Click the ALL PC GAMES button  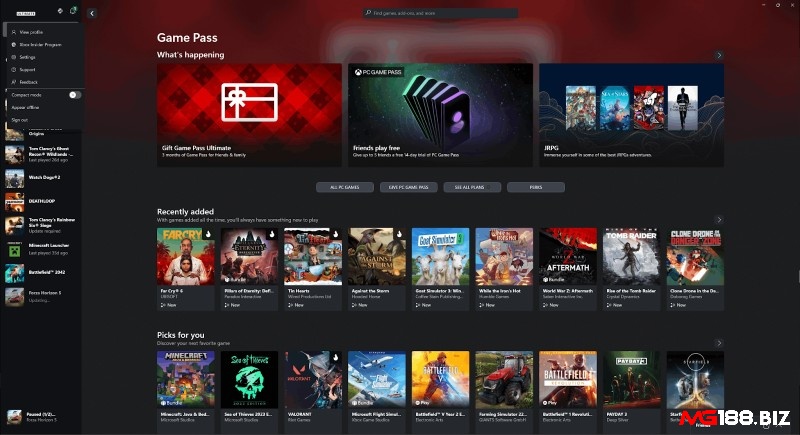pos(345,187)
